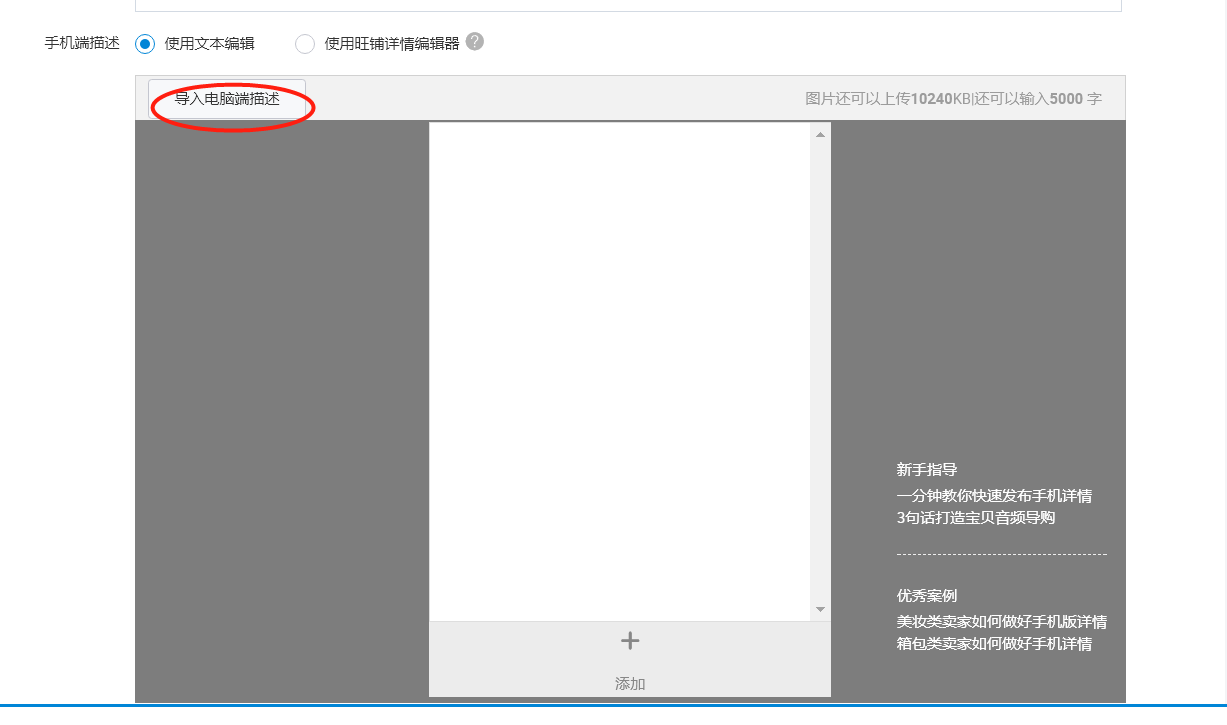Screen dimensions: 1227x725
Task: Click inside the blank mobile description editing area
Action: [x=619, y=370]
